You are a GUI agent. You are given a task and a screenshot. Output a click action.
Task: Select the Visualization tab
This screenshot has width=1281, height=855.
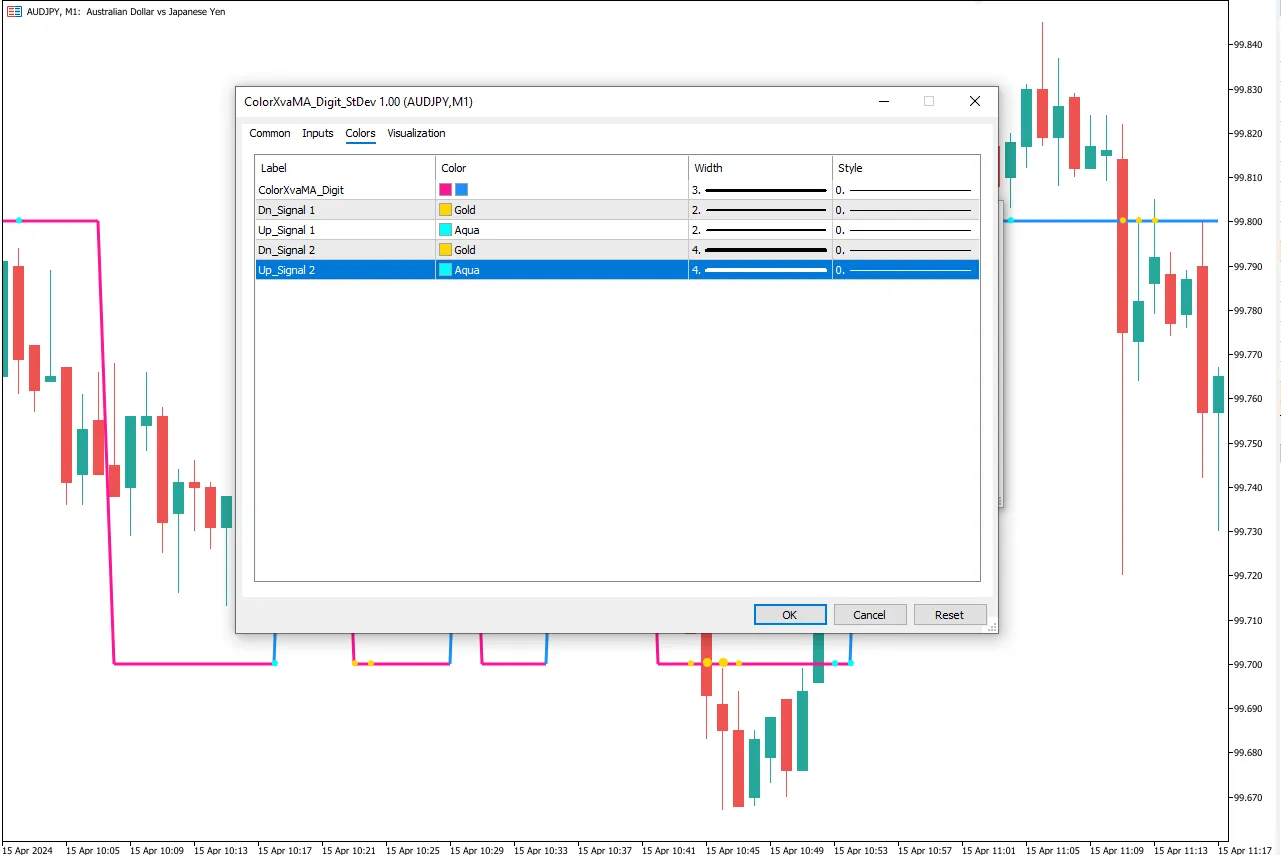tap(416, 133)
